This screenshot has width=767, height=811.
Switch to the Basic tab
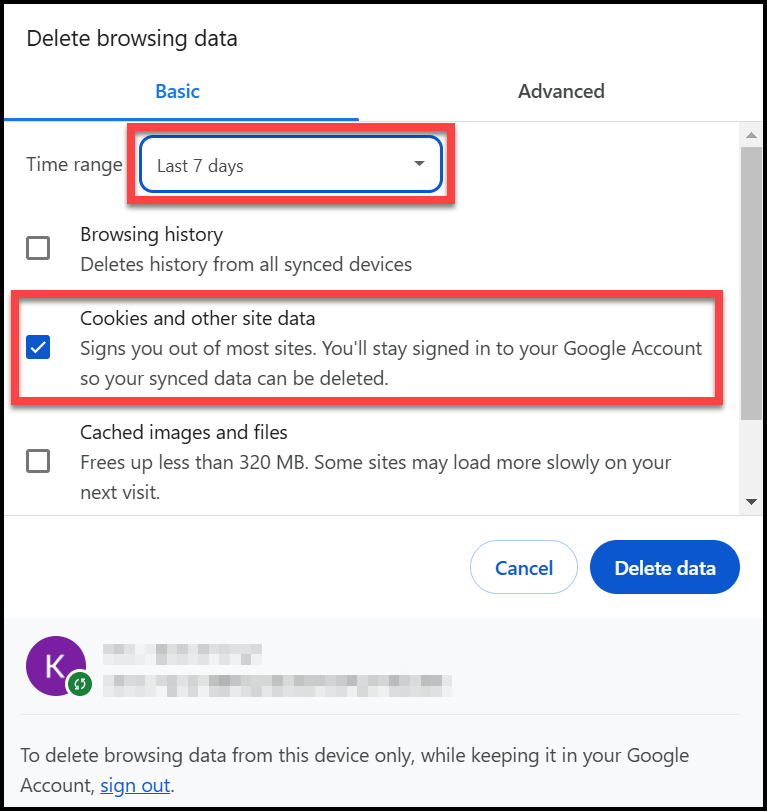point(178,91)
